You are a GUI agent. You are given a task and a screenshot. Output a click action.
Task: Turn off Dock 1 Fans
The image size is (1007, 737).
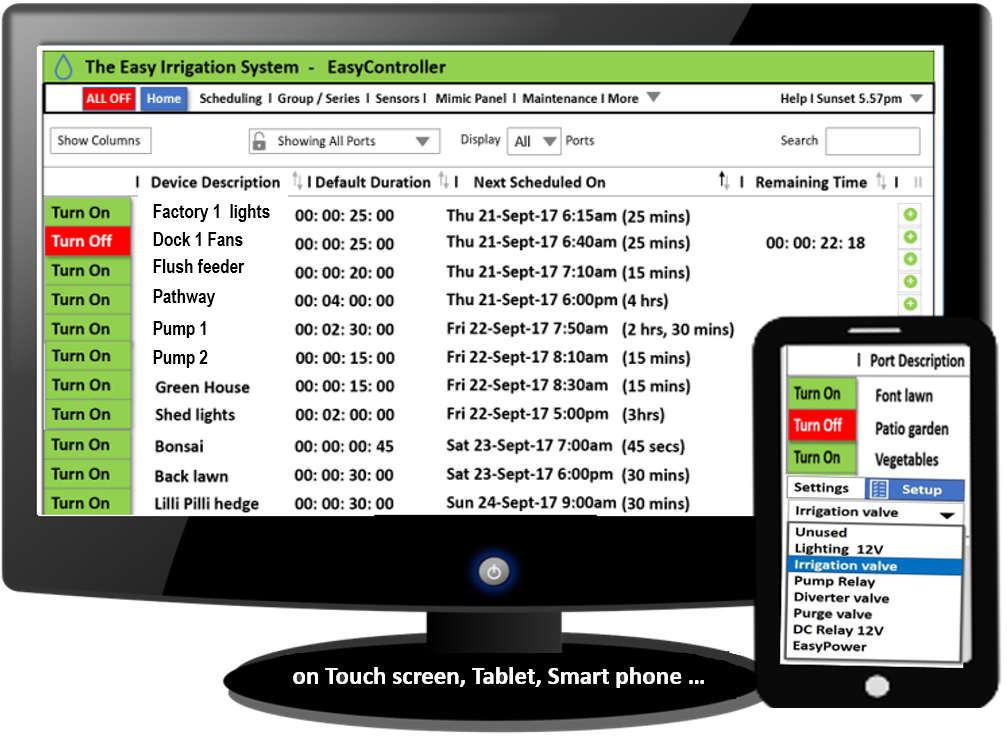coord(87,241)
